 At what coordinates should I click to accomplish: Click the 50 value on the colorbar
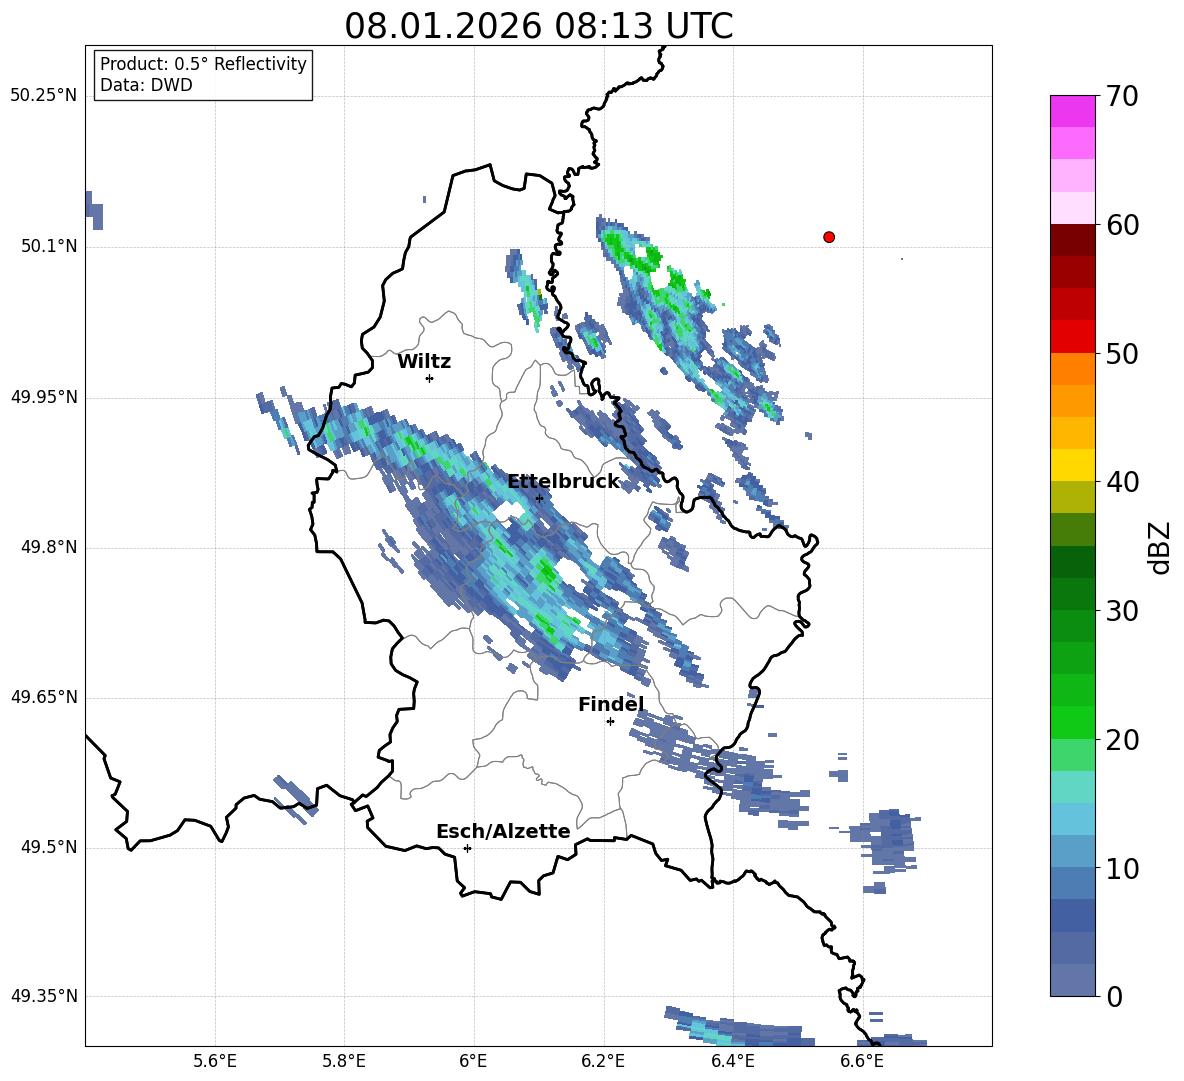point(1122,354)
